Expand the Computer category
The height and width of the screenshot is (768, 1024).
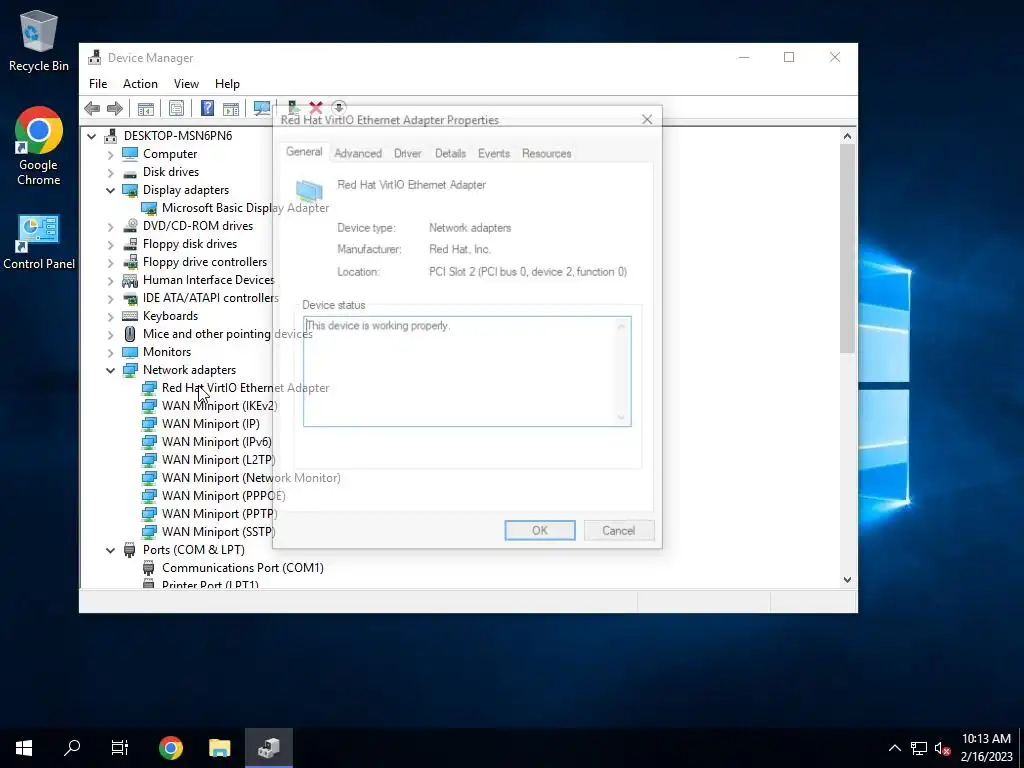point(110,154)
